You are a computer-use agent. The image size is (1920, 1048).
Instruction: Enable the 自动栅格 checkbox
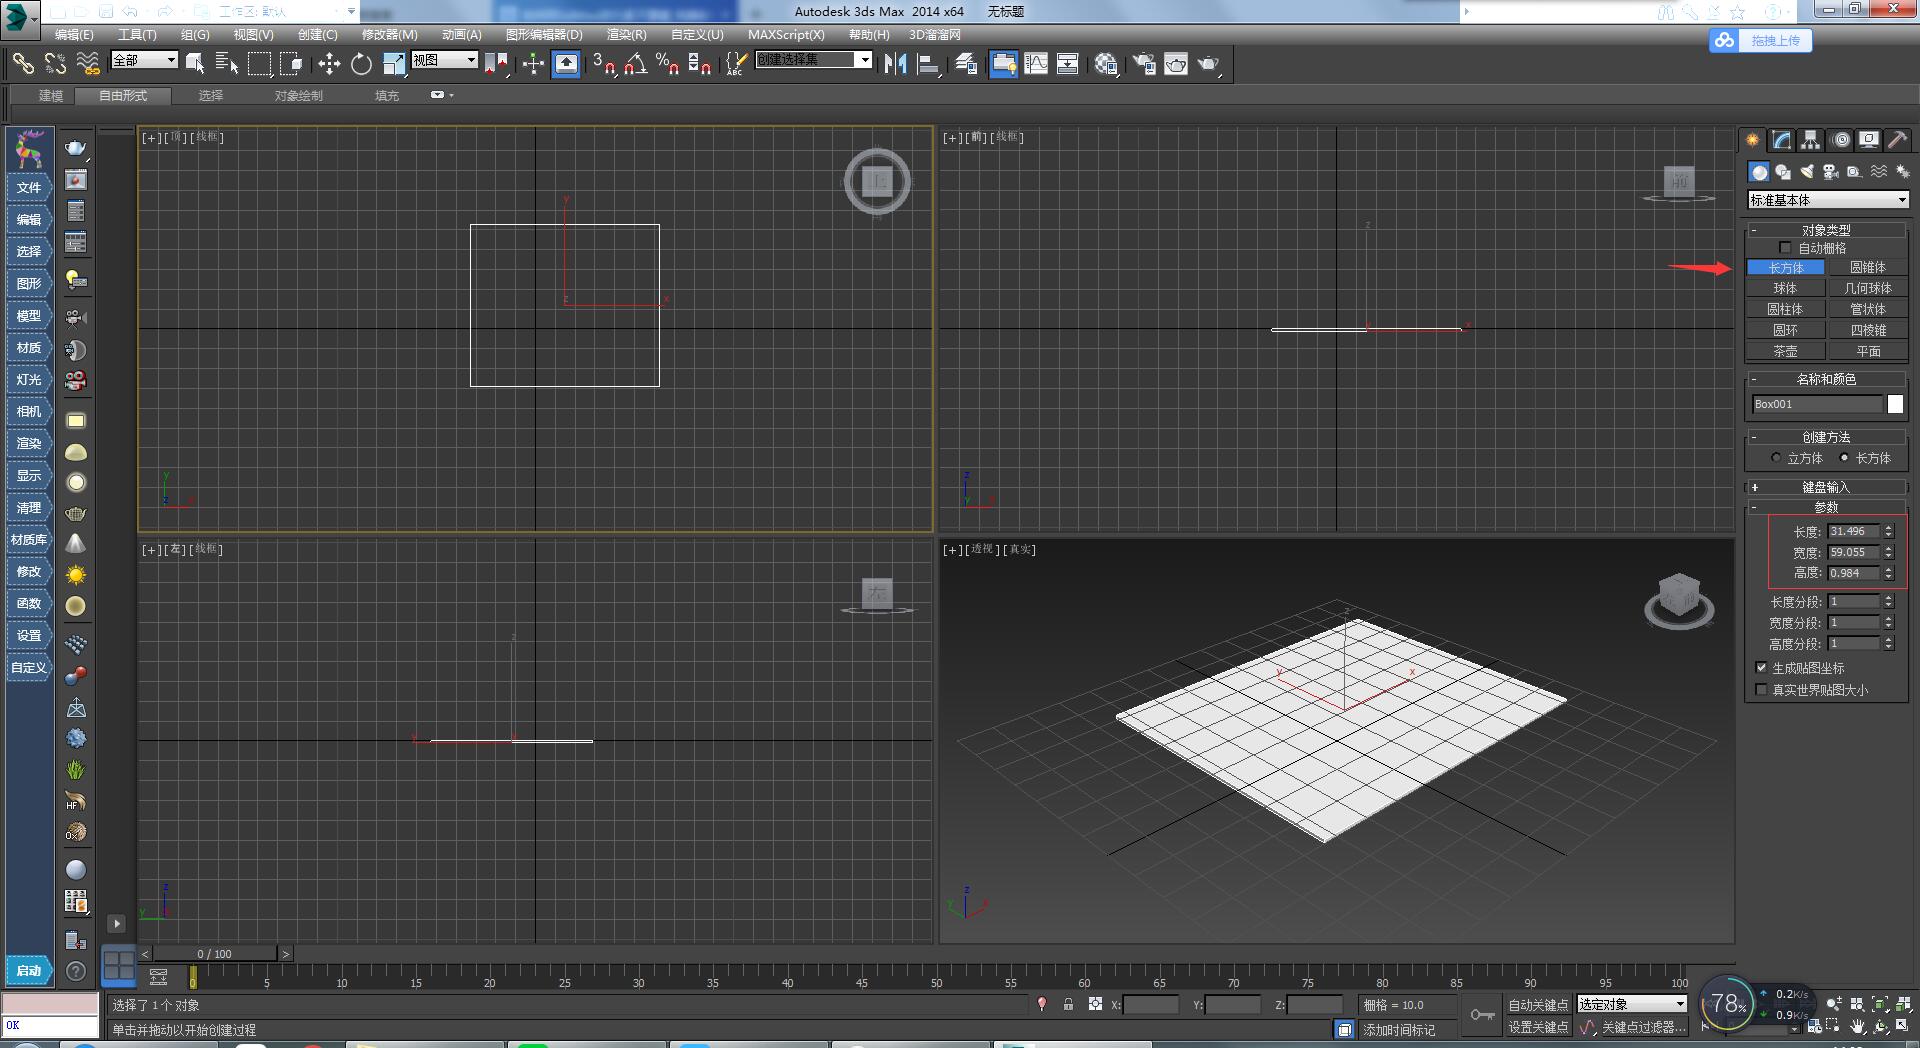(1786, 247)
